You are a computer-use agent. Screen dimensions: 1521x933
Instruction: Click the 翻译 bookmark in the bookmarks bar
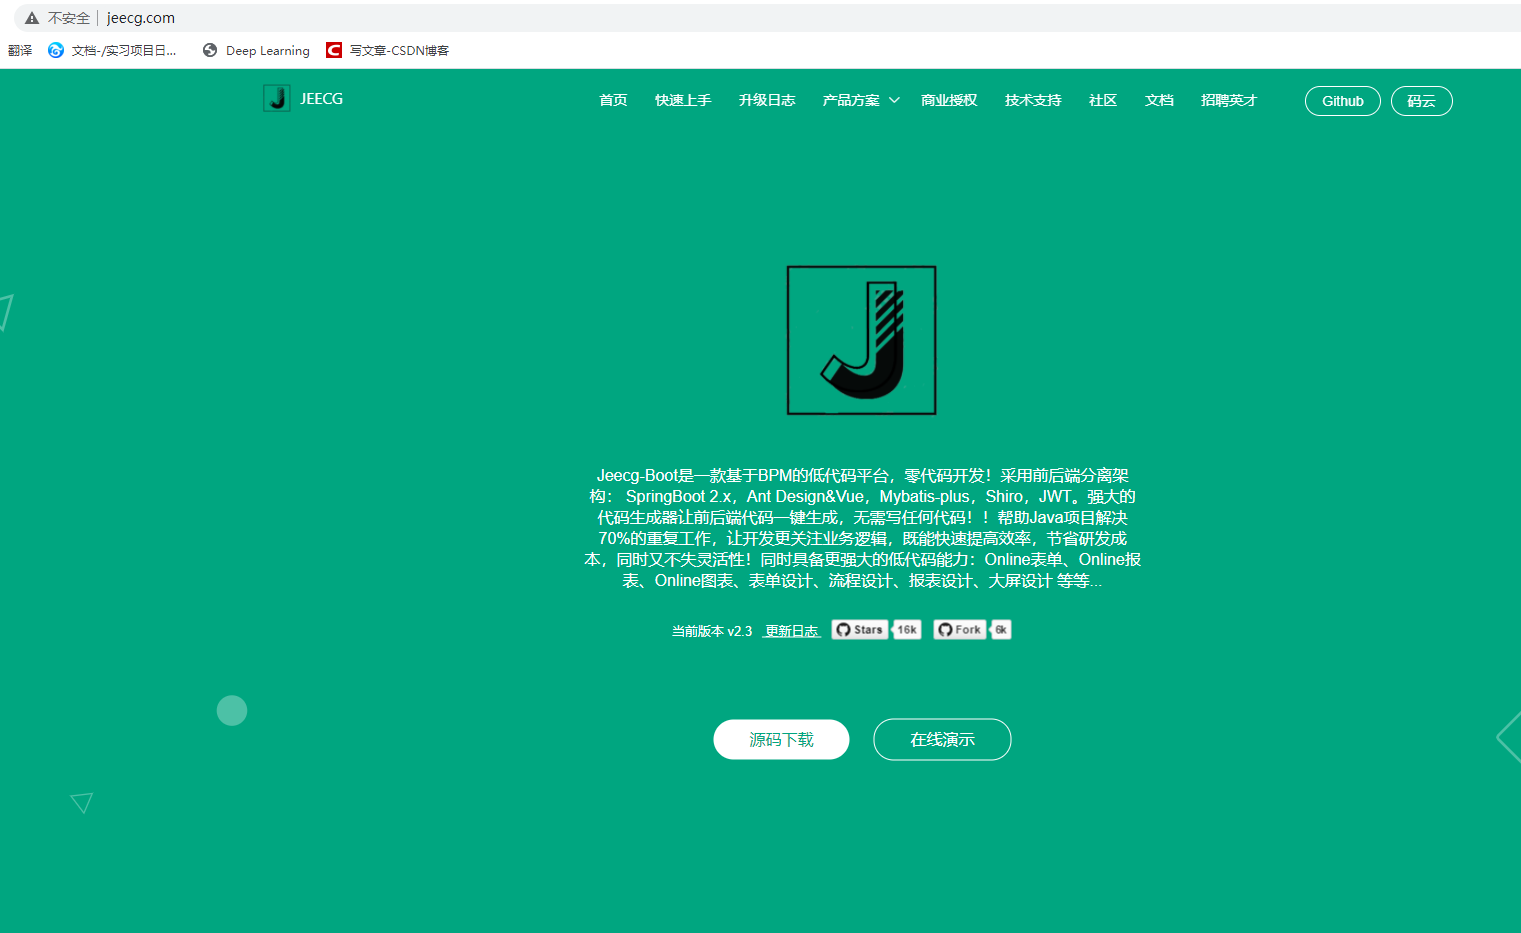(20, 50)
